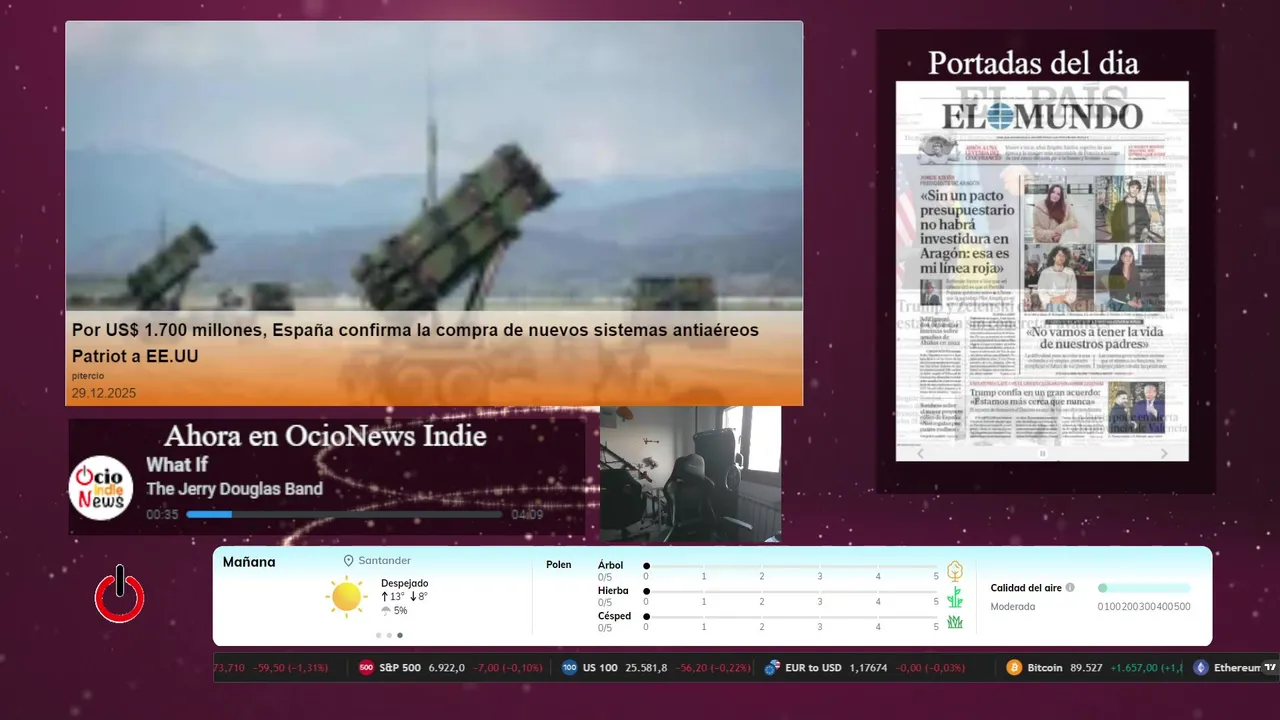Click the Despejado weather condition text
Screen dimensions: 1280x720
[405, 583]
